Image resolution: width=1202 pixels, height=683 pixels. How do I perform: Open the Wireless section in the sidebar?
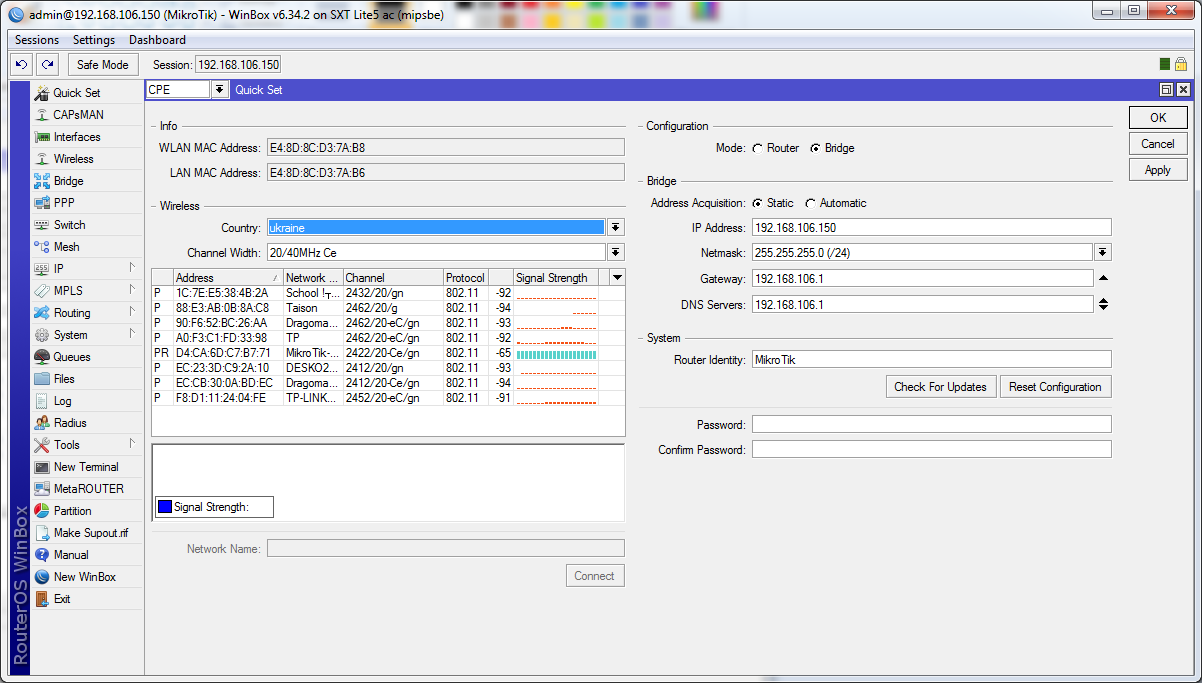tap(73, 159)
